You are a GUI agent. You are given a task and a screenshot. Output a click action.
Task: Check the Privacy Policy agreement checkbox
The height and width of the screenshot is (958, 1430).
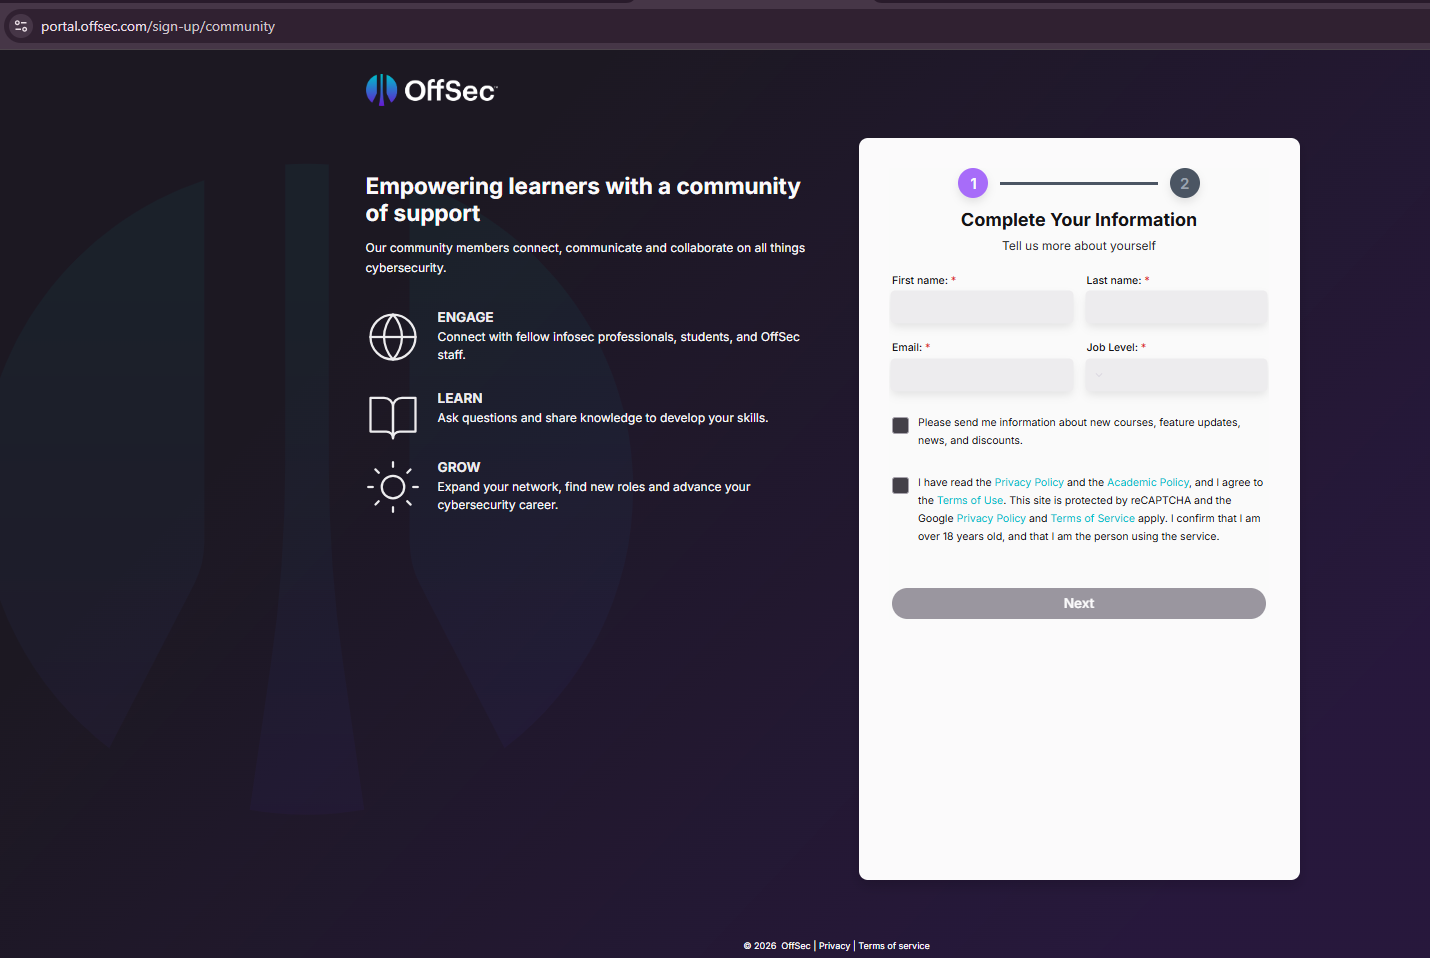click(x=899, y=485)
